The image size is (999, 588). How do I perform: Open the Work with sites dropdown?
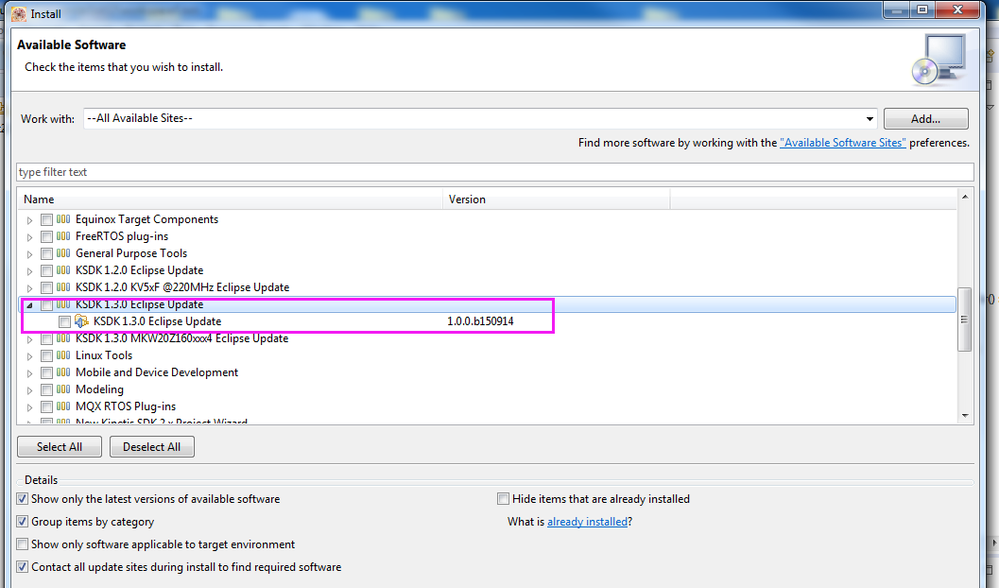pos(870,118)
